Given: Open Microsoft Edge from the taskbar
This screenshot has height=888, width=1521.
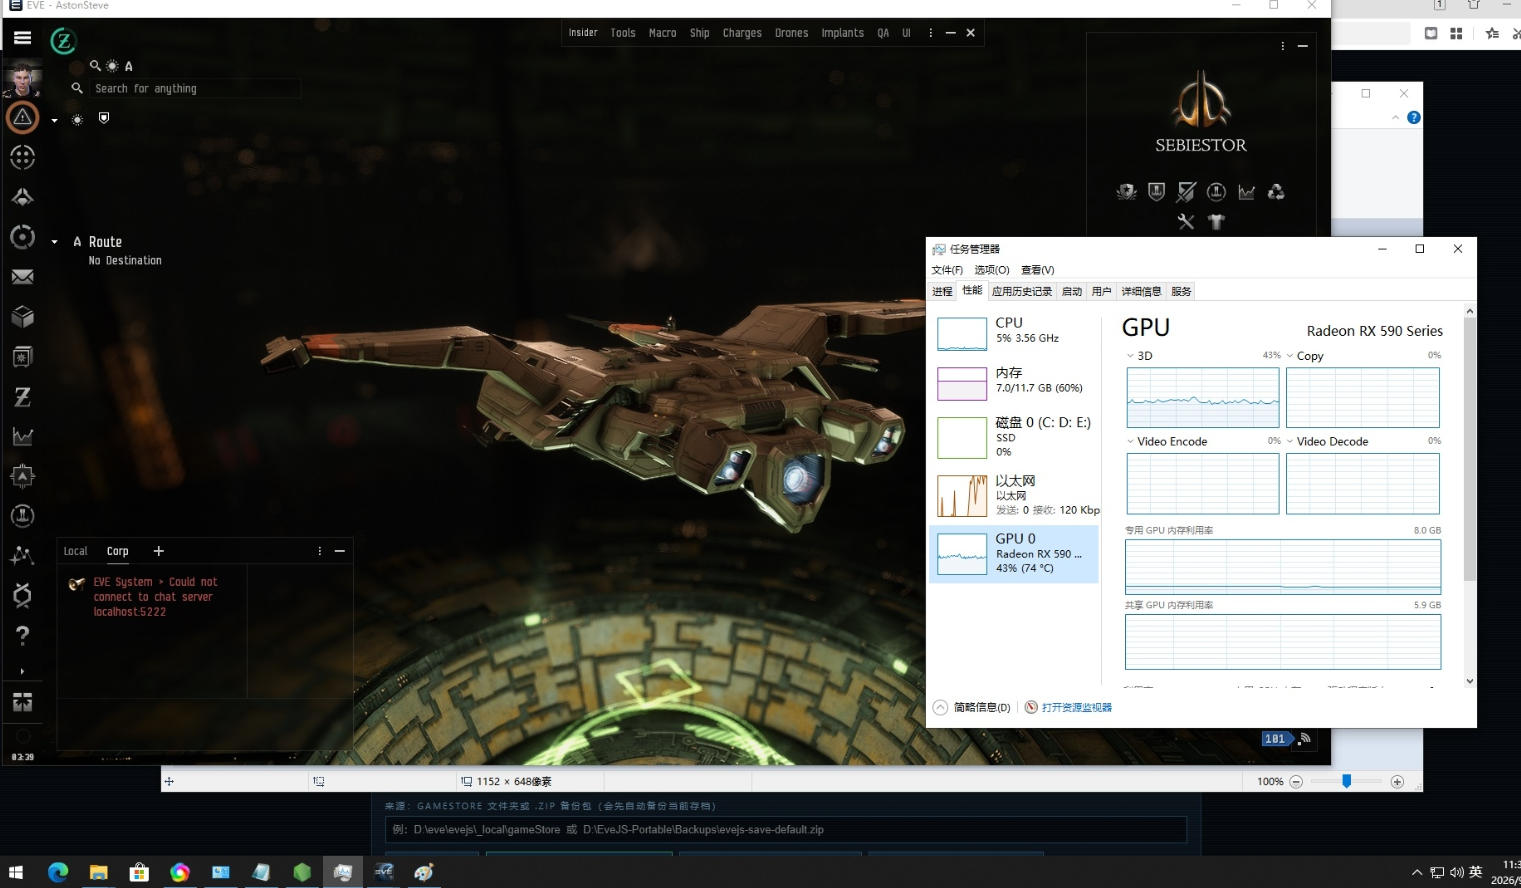Looking at the screenshot, I should click(x=58, y=872).
